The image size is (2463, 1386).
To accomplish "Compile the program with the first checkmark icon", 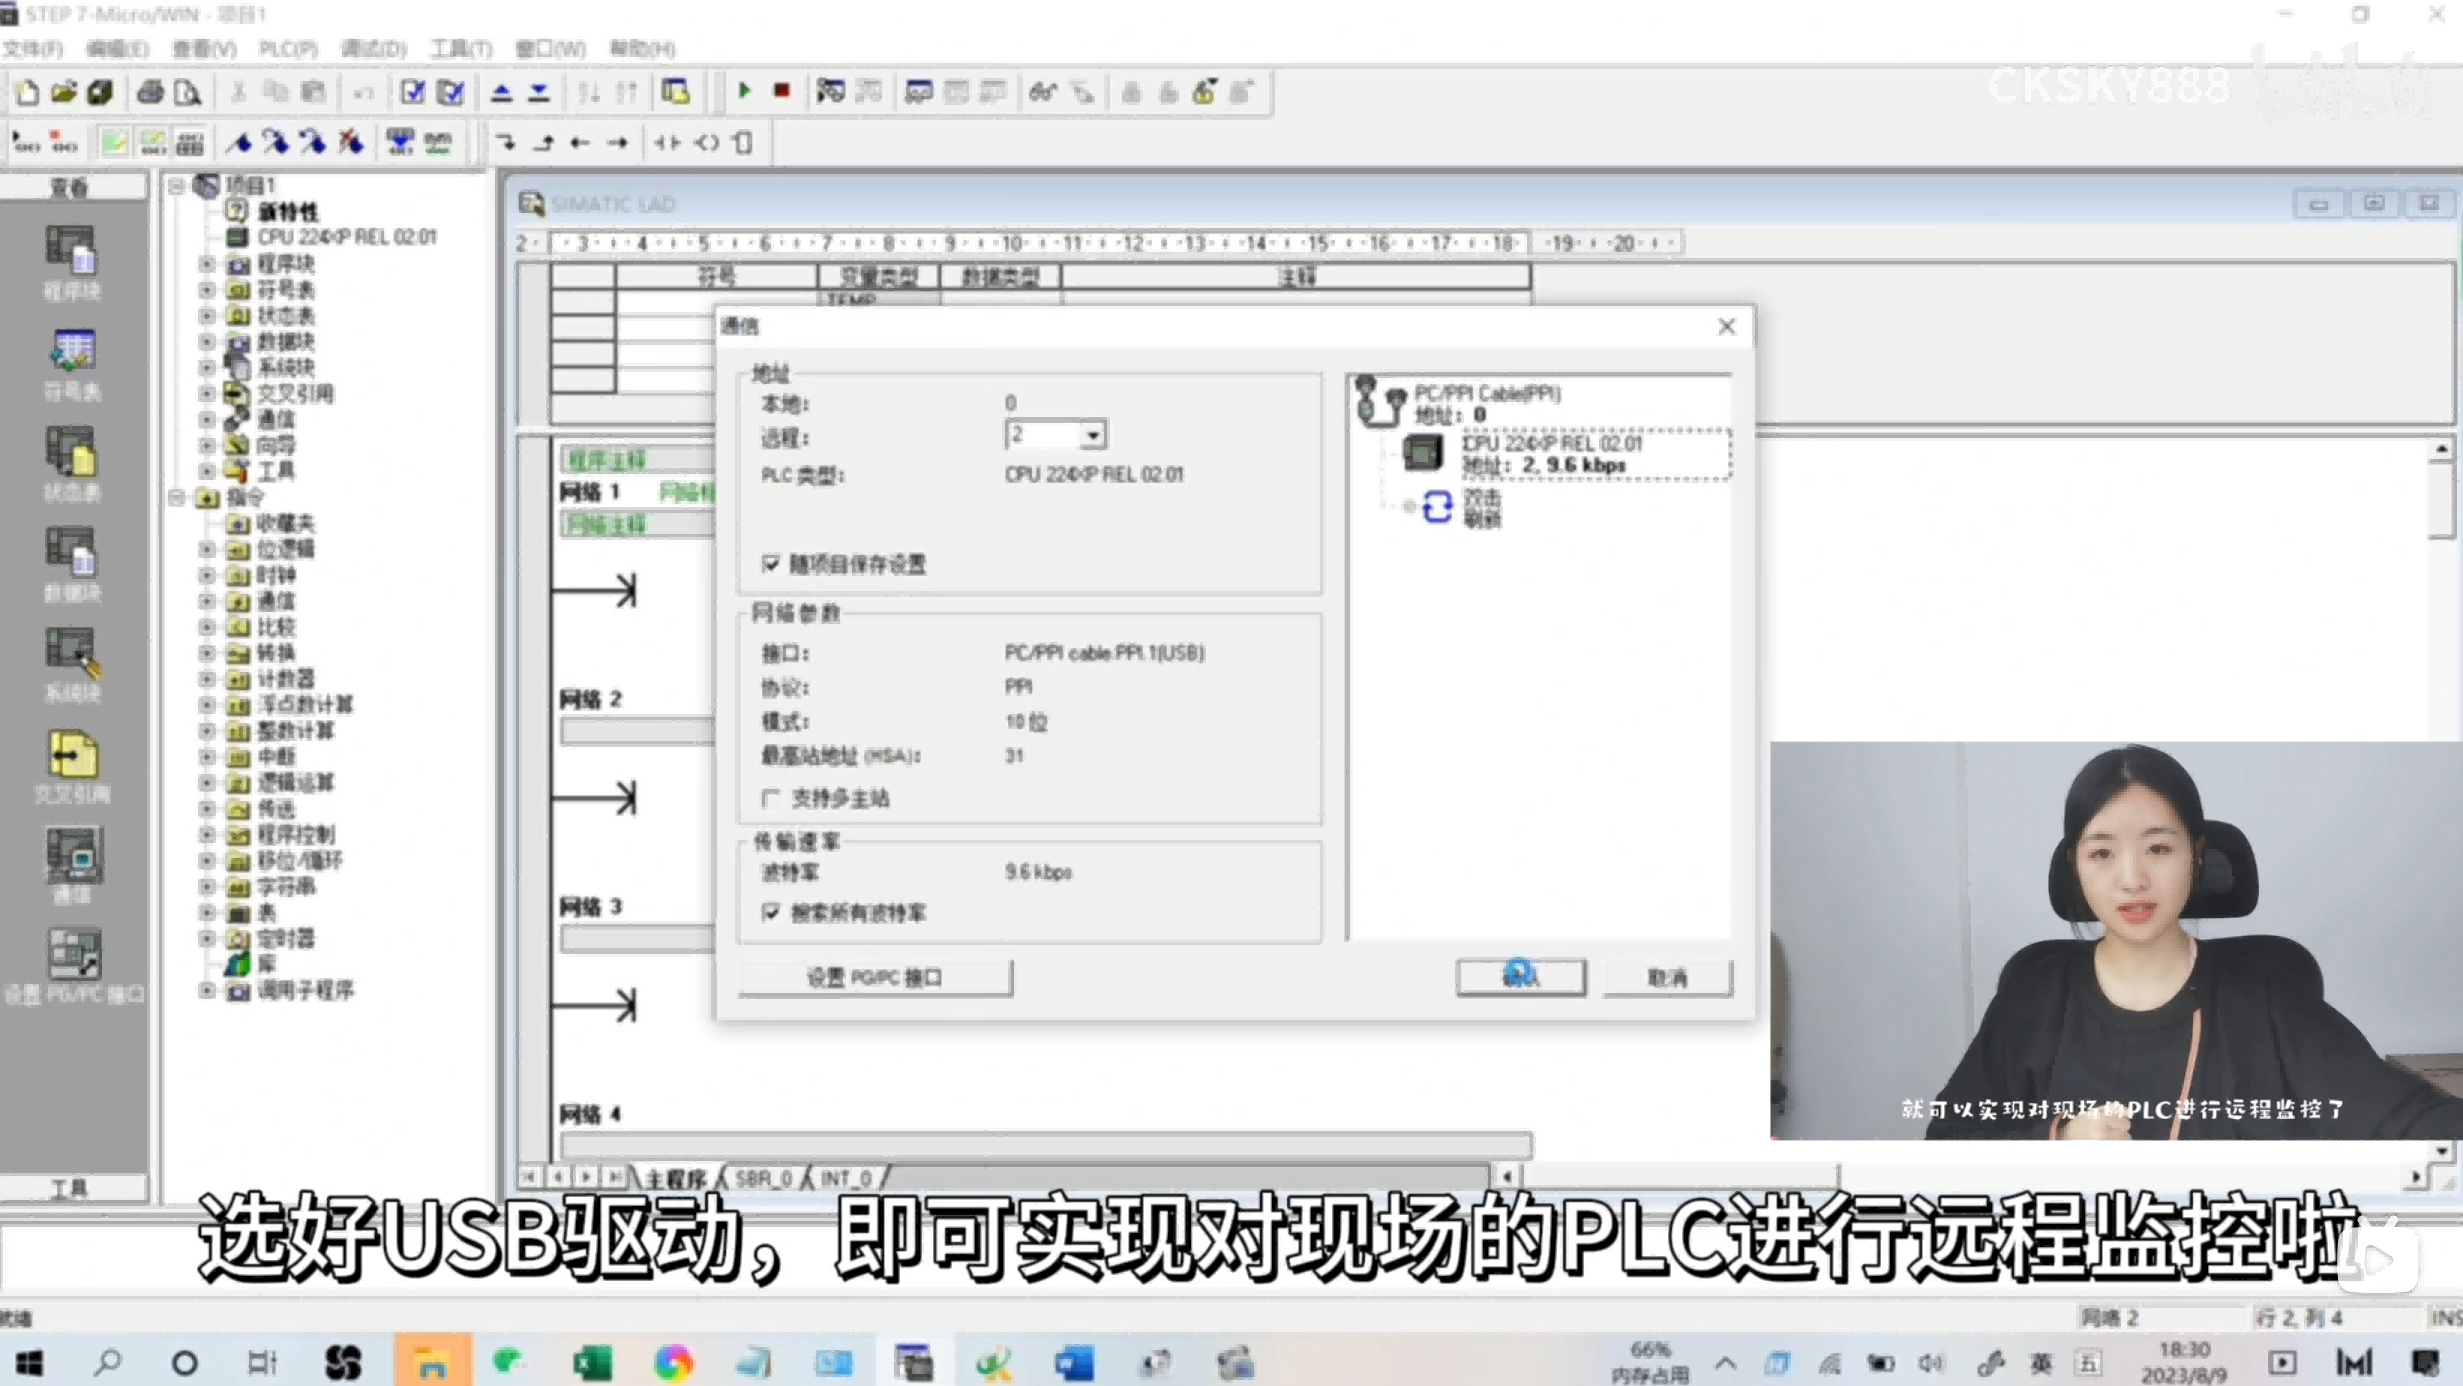I will pos(412,93).
